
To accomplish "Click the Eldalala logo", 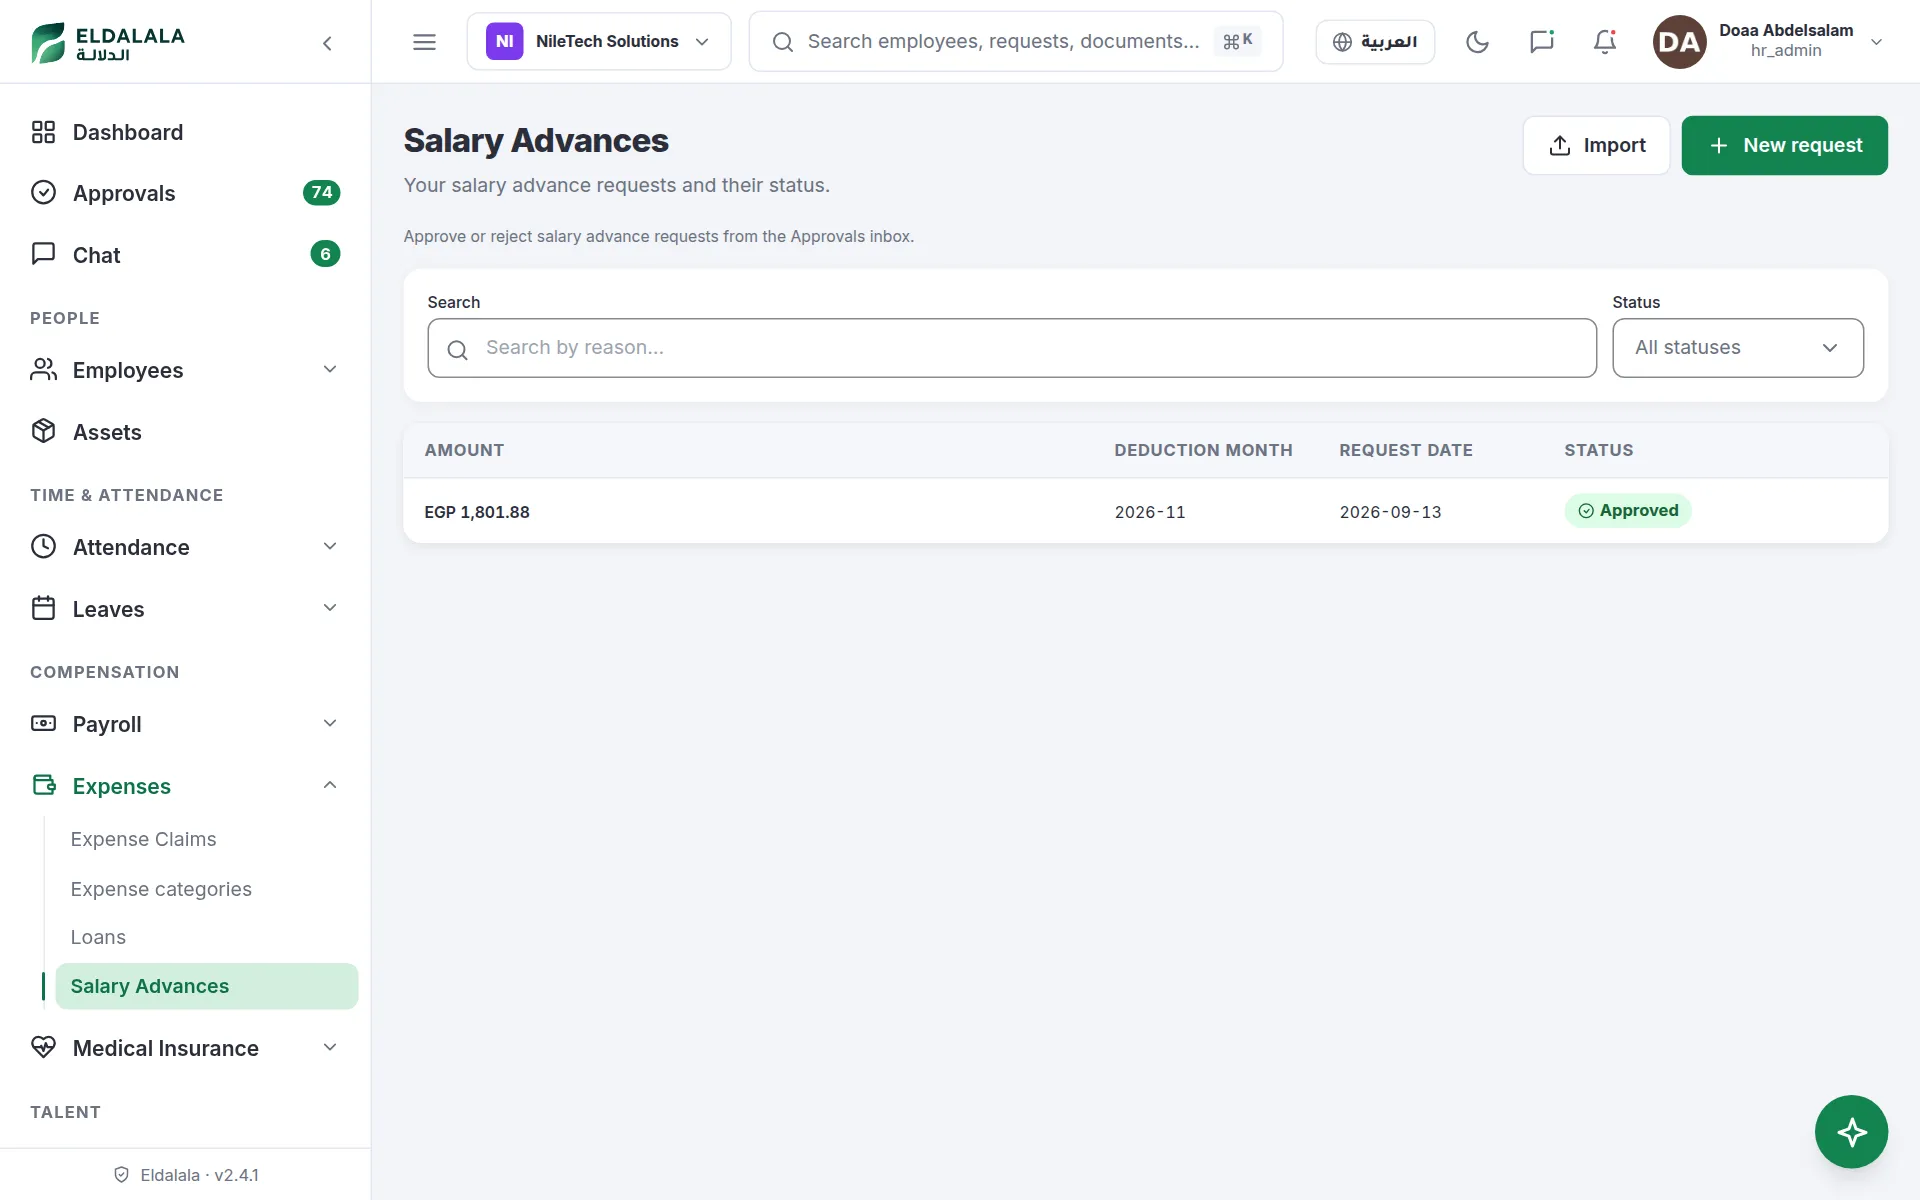I will pos(108,43).
